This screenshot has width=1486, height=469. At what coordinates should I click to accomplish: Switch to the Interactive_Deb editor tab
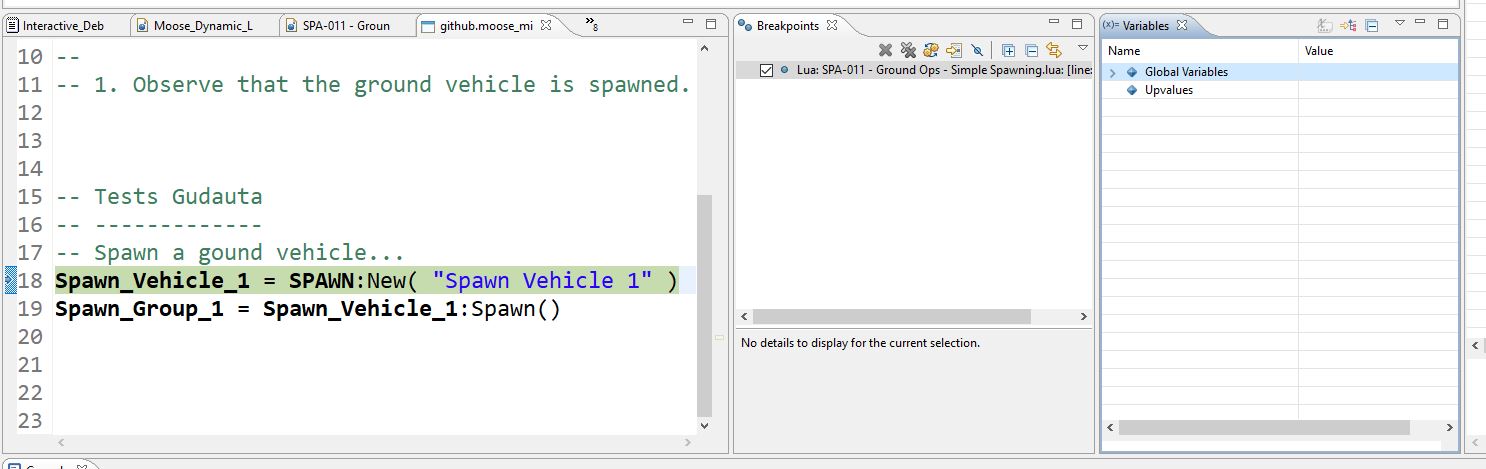[x=62, y=26]
